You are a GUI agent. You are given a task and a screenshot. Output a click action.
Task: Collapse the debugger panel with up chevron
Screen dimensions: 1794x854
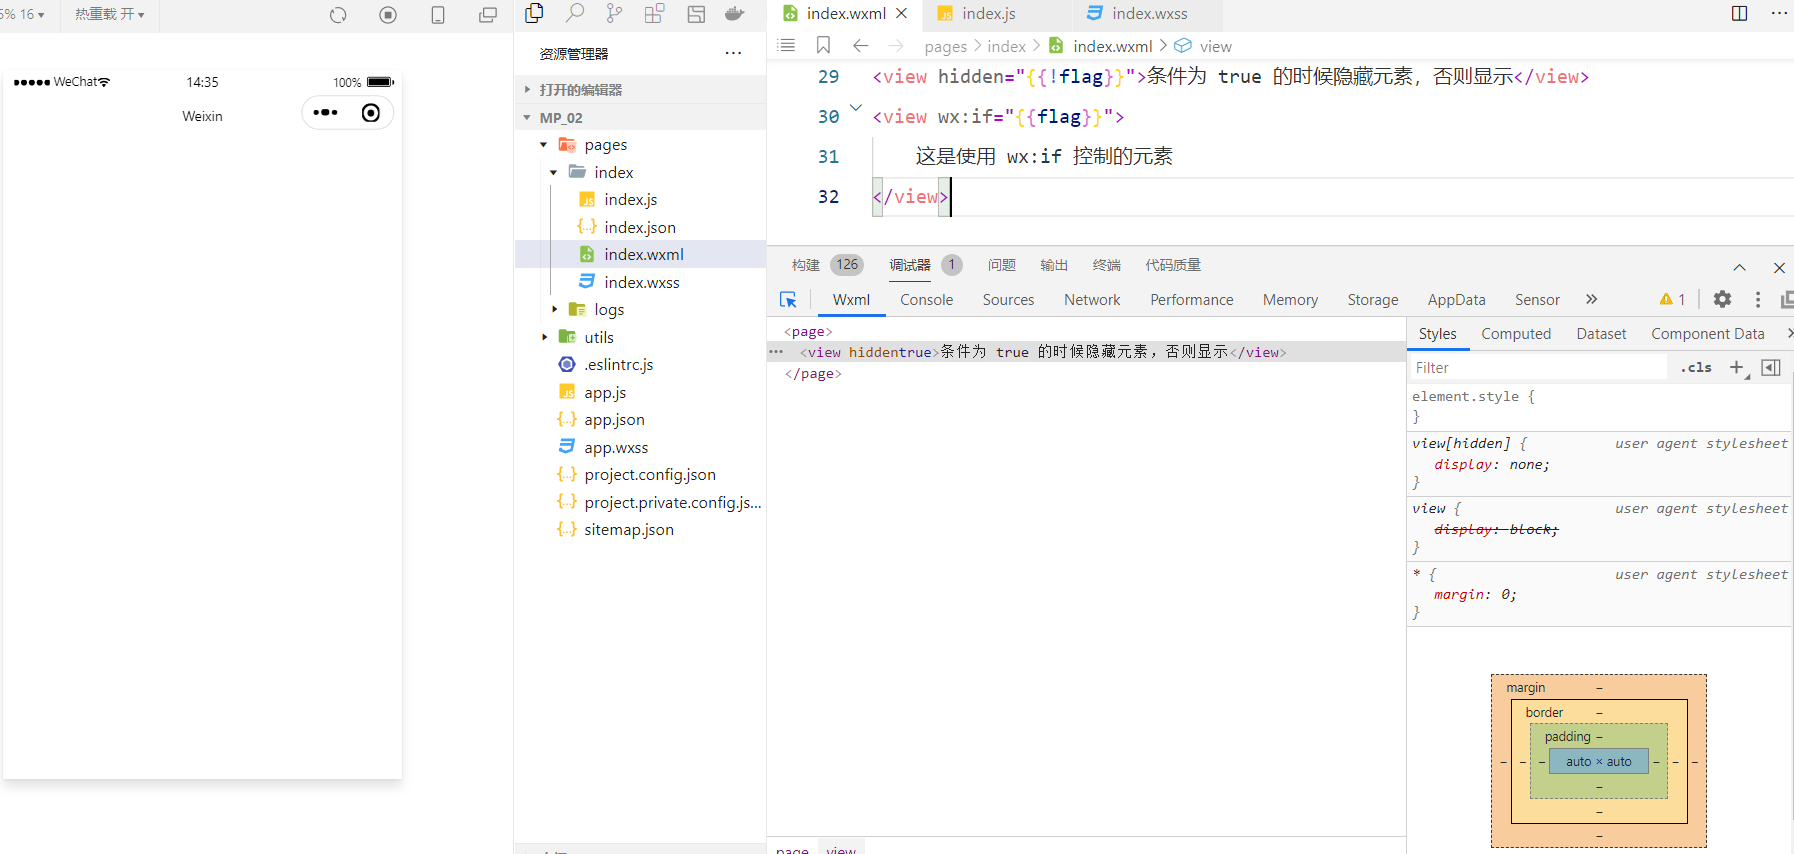[x=1740, y=267]
